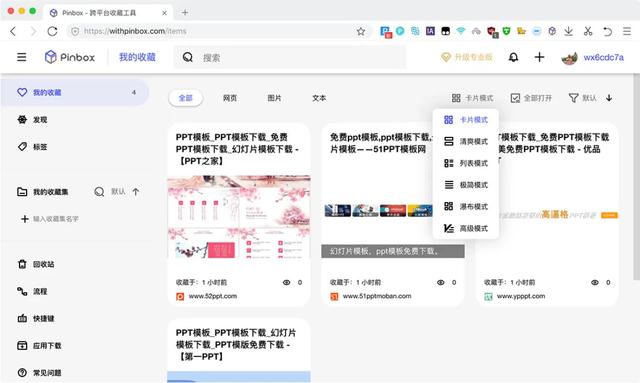Toggle the collections sort-direction up arrow
Viewport: 640px width, 383px height.
coord(136,192)
